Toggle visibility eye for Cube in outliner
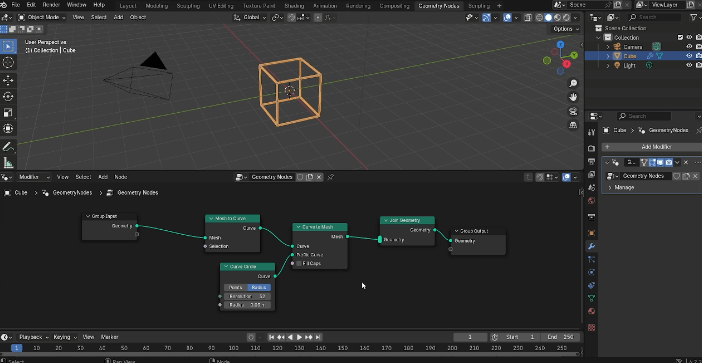This screenshot has width=702, height=363. pos(689,56)
